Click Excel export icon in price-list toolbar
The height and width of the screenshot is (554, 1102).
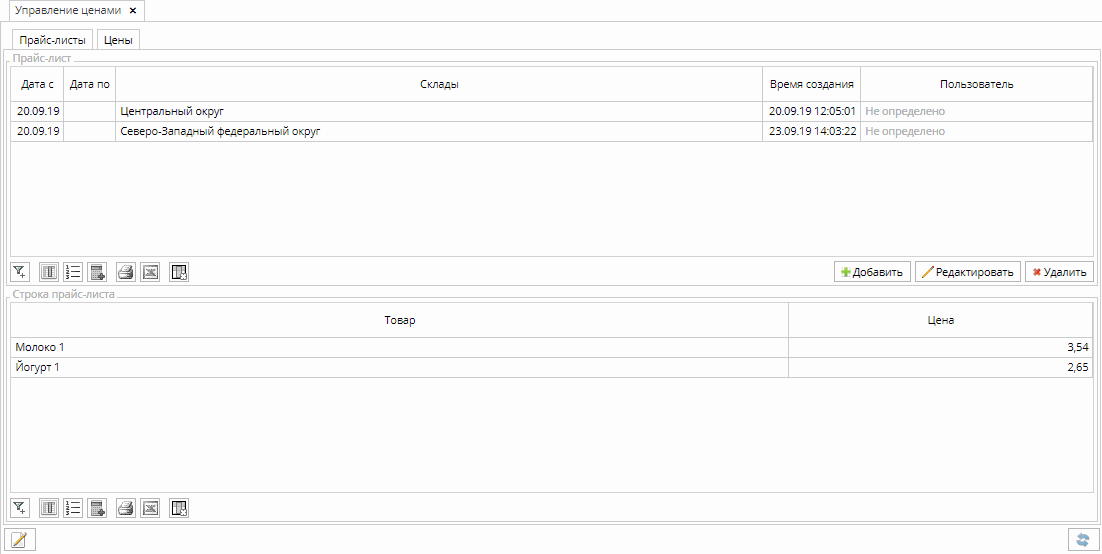(x=150, y=272)
